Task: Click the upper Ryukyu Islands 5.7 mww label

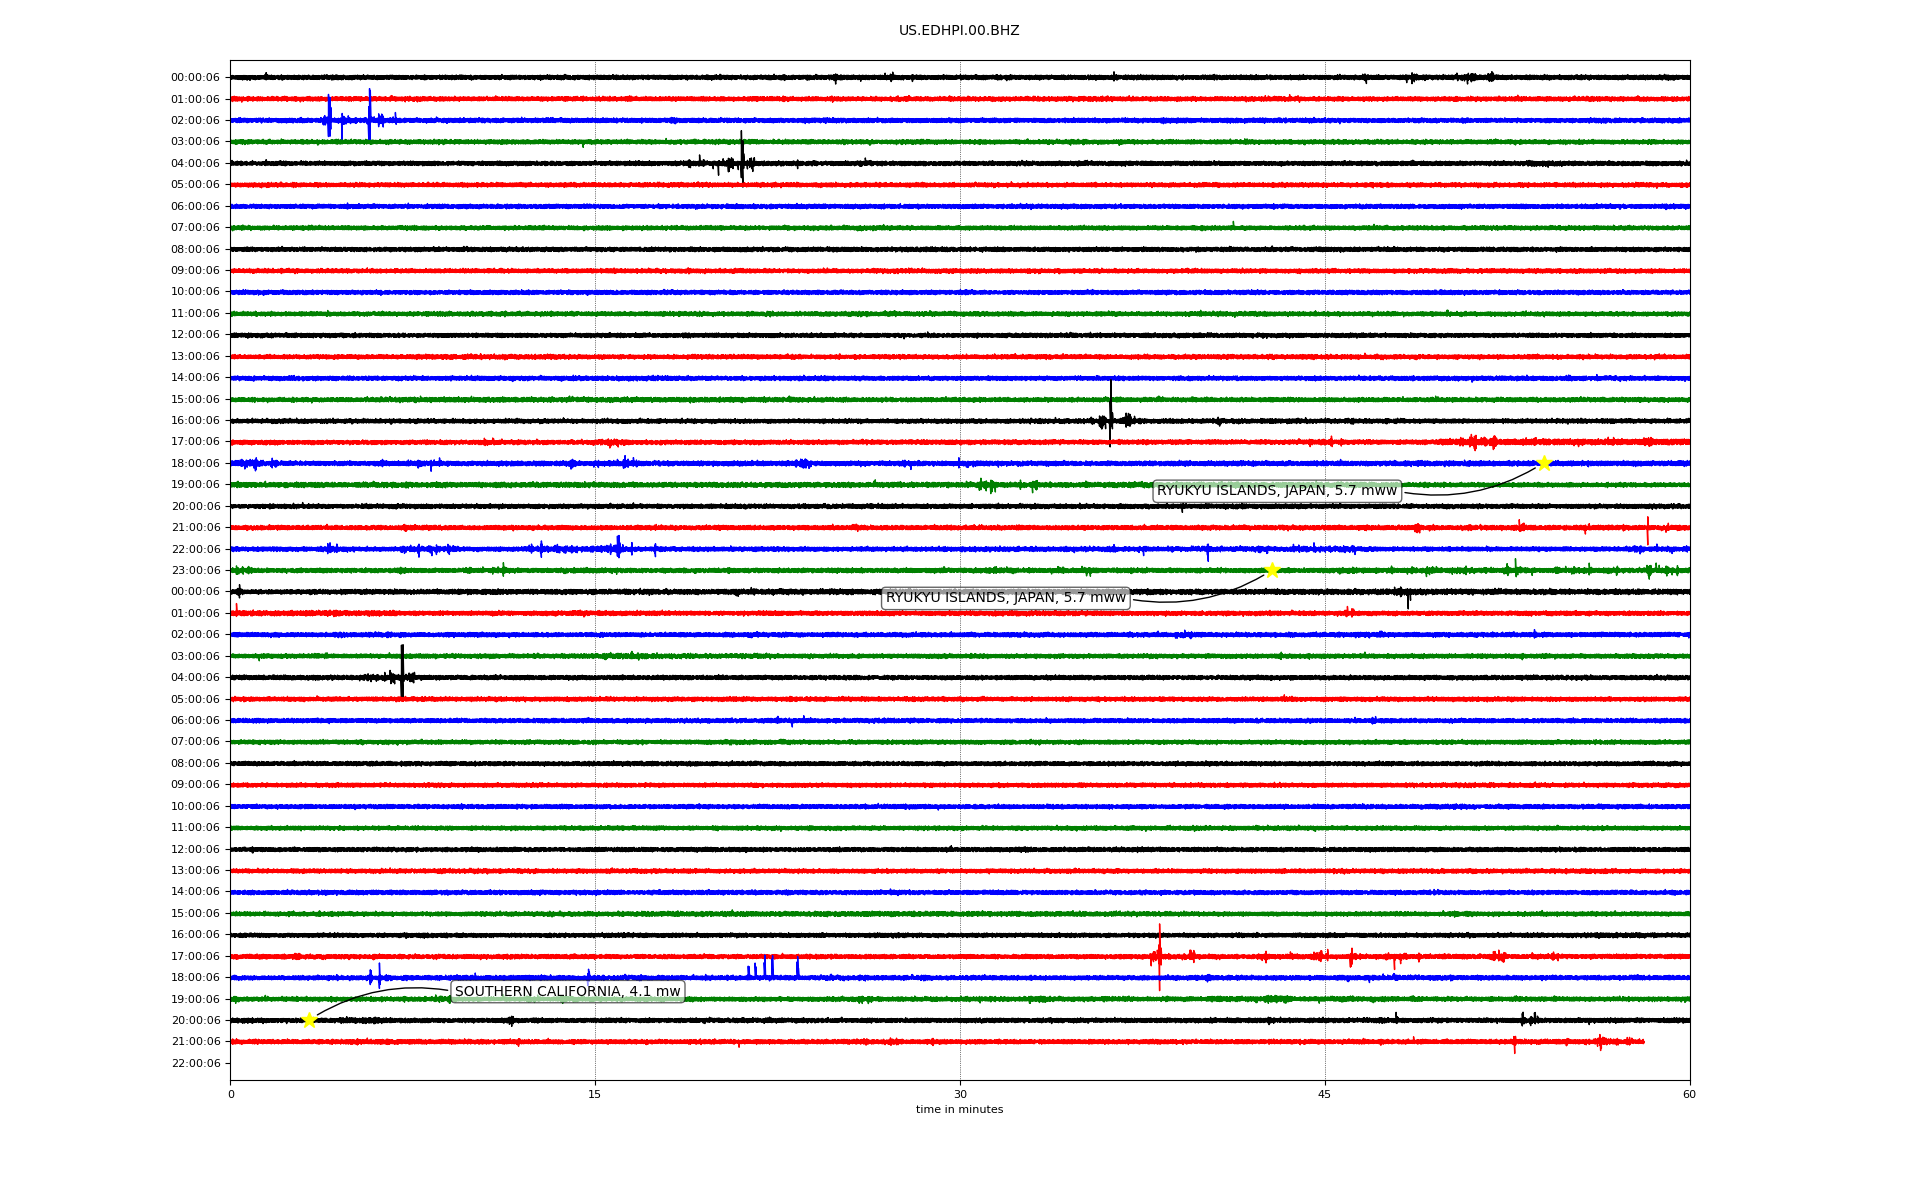Action: (1276, 491)
